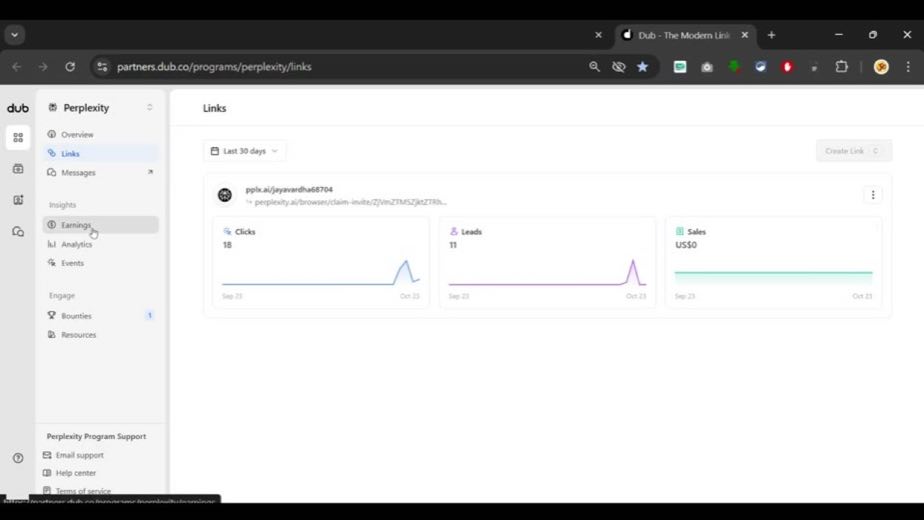Open the Help center link
The image size is (924, 520).
tap(69, 473)
